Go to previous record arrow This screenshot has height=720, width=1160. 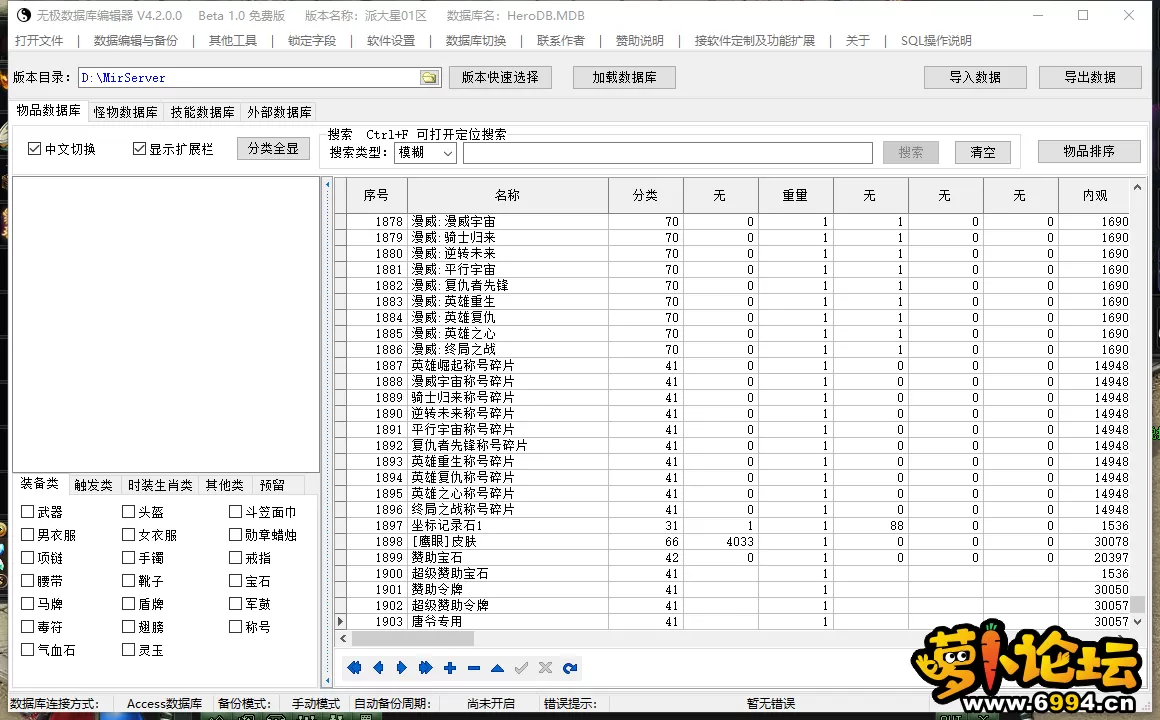[x=378, y=668]
